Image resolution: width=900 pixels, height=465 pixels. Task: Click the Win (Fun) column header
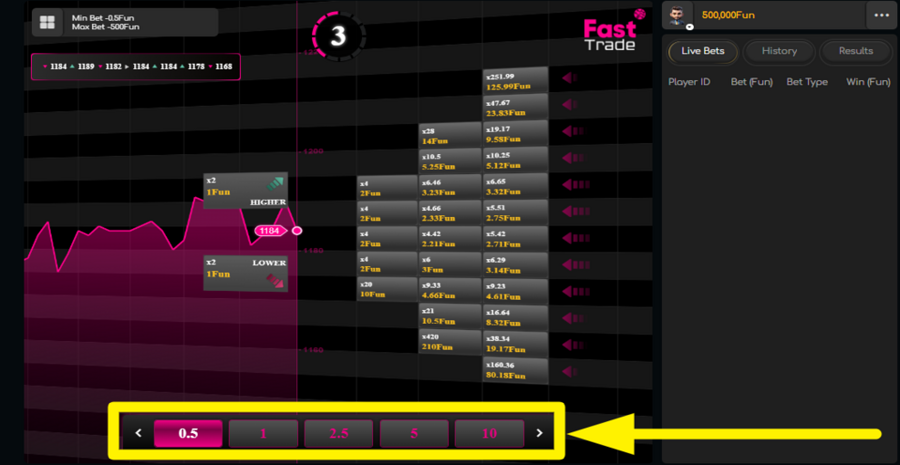coord(868,82)
